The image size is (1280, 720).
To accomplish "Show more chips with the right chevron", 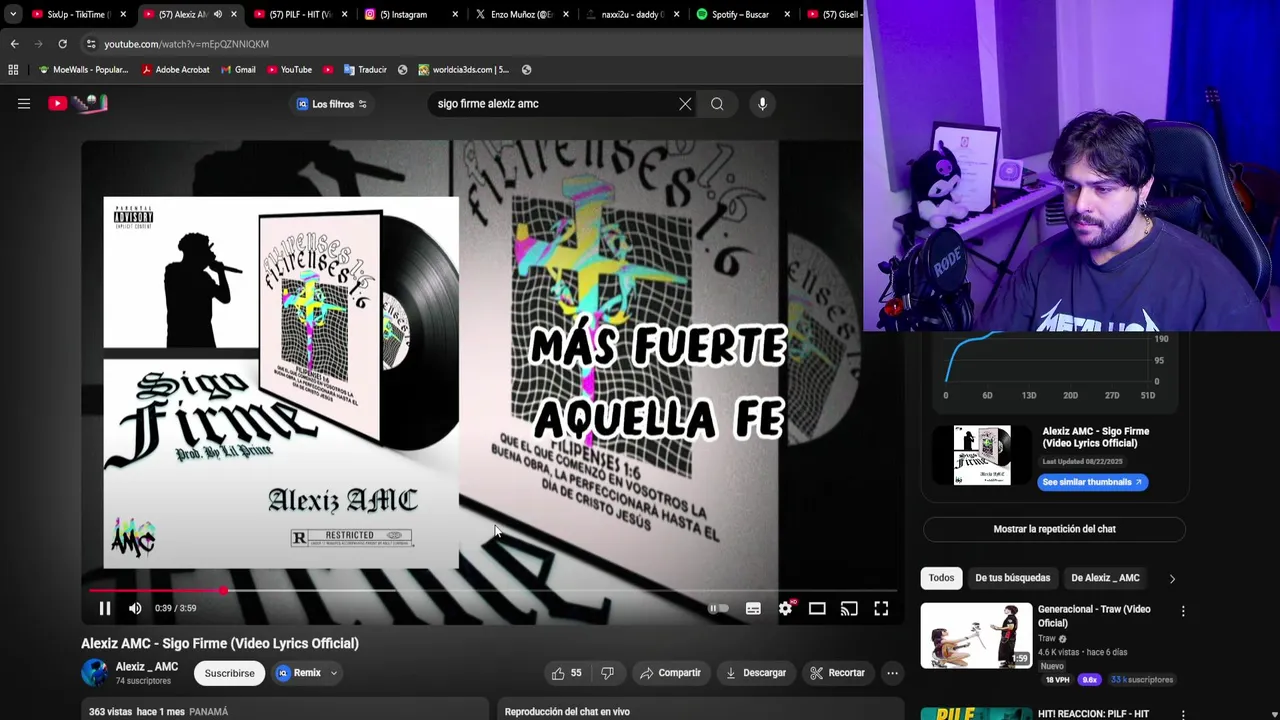I will click(1172, 578).
